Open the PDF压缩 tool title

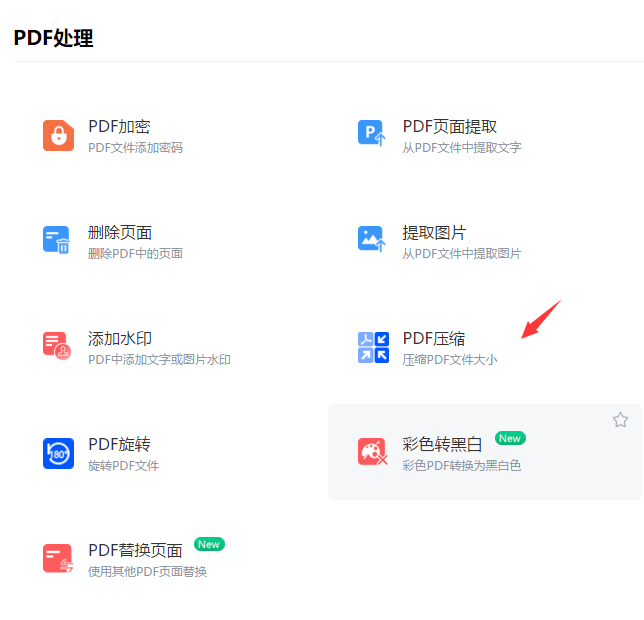(x=434, y=338)
